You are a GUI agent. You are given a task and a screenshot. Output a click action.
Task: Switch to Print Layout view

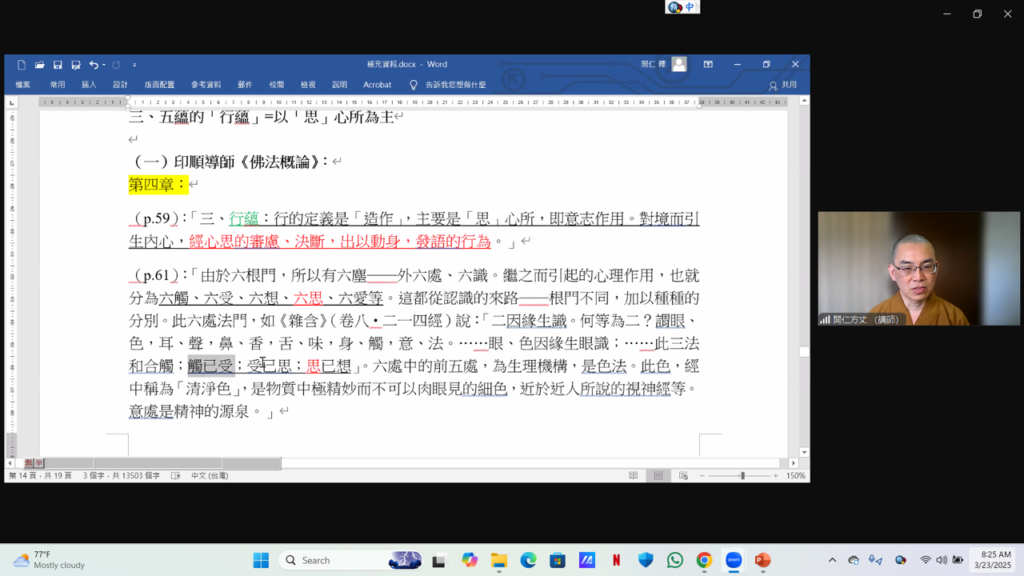[656, 476]
